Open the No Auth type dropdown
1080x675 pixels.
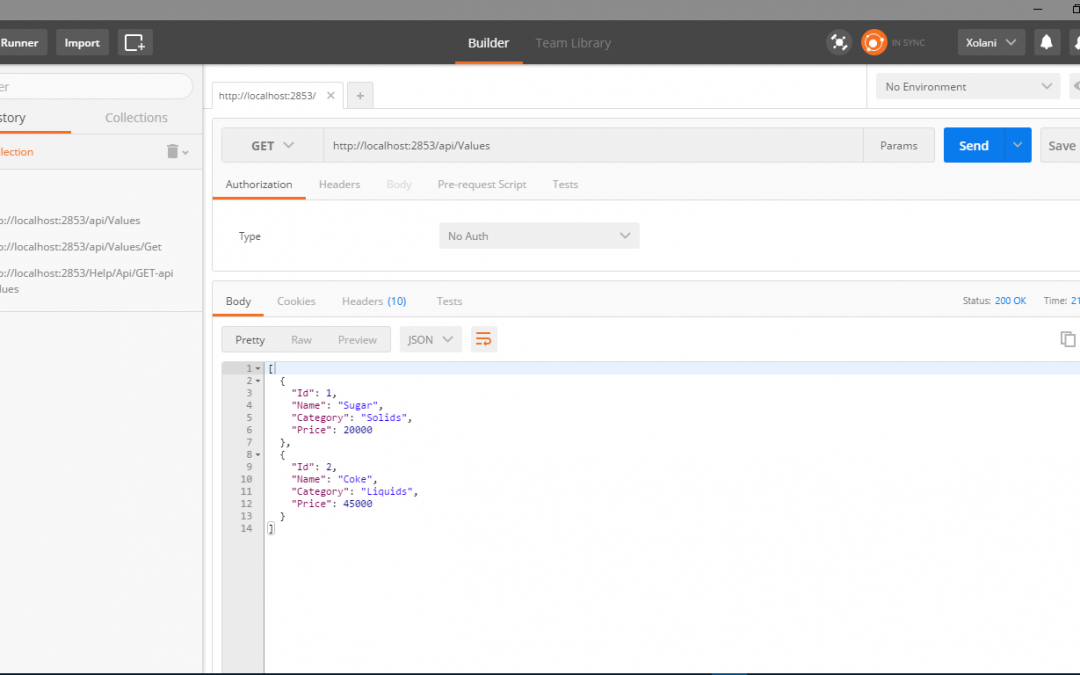538,235
